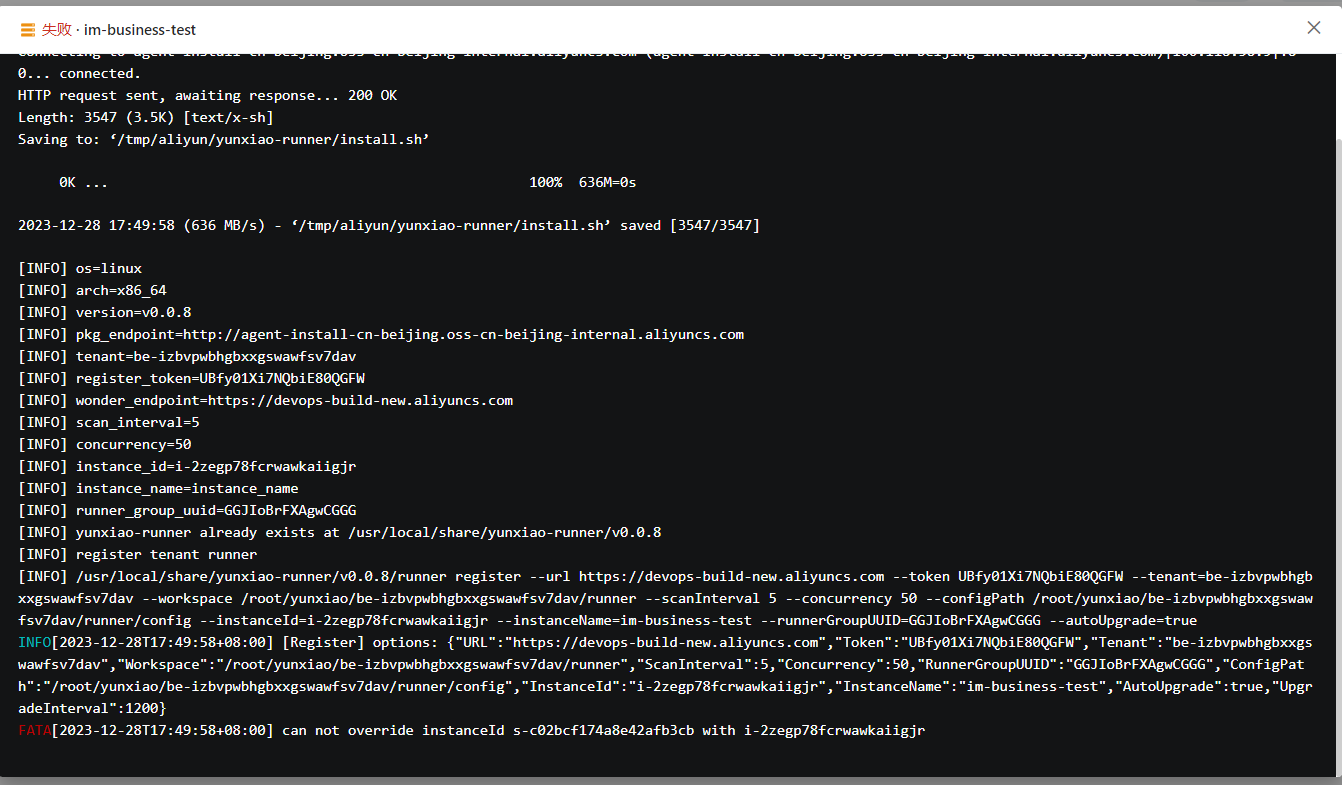The height and width of the screenshot is (785, 1342).
Task: Click the 'yunxiao-runner already exists' log line
Action: tap(339, 533)
